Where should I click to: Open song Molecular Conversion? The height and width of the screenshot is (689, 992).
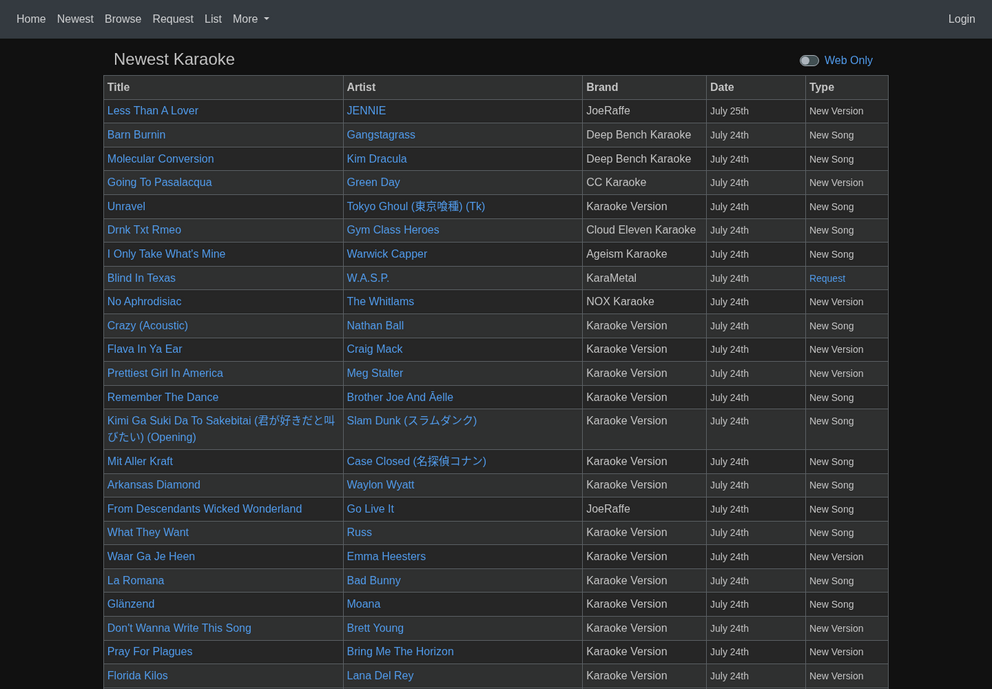[160, 159]
